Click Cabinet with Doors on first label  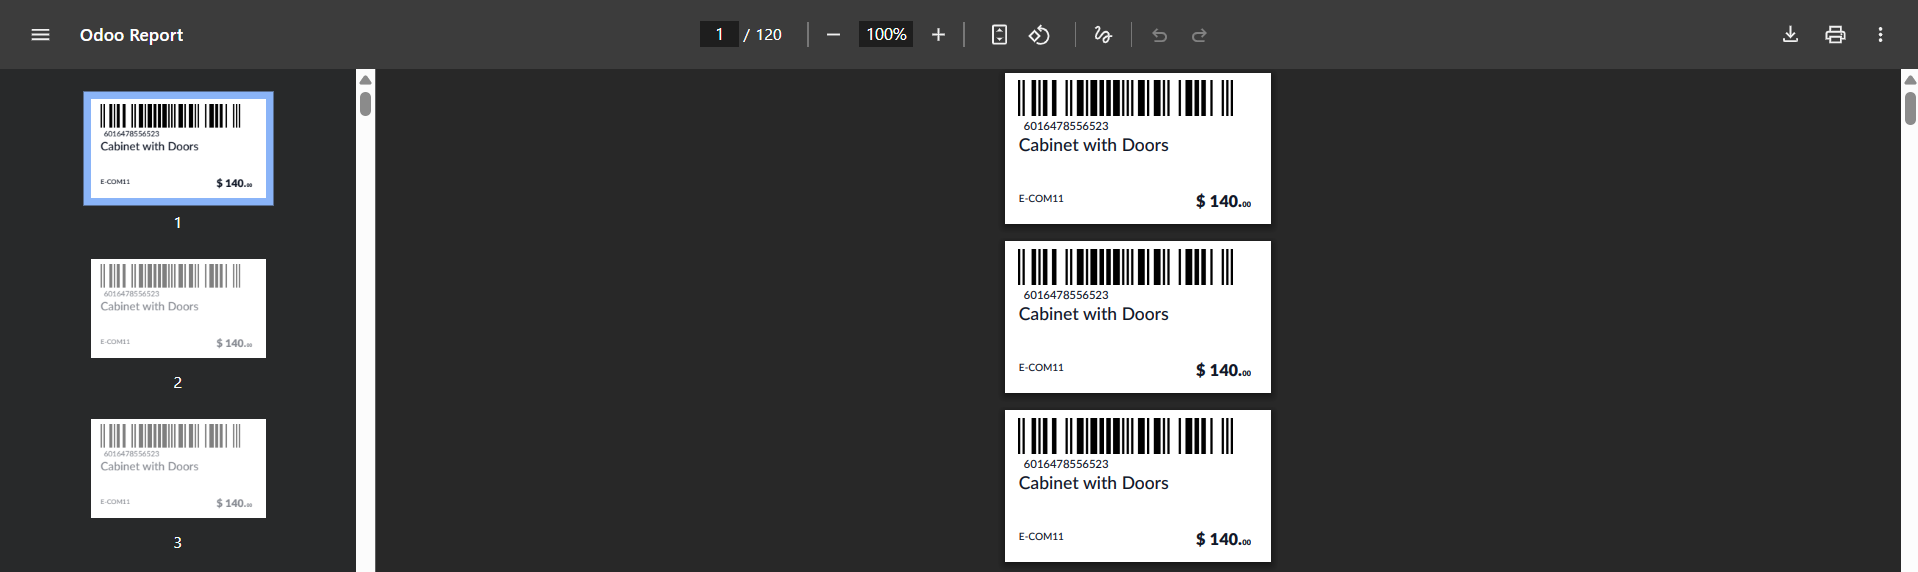coord(1093,145)
